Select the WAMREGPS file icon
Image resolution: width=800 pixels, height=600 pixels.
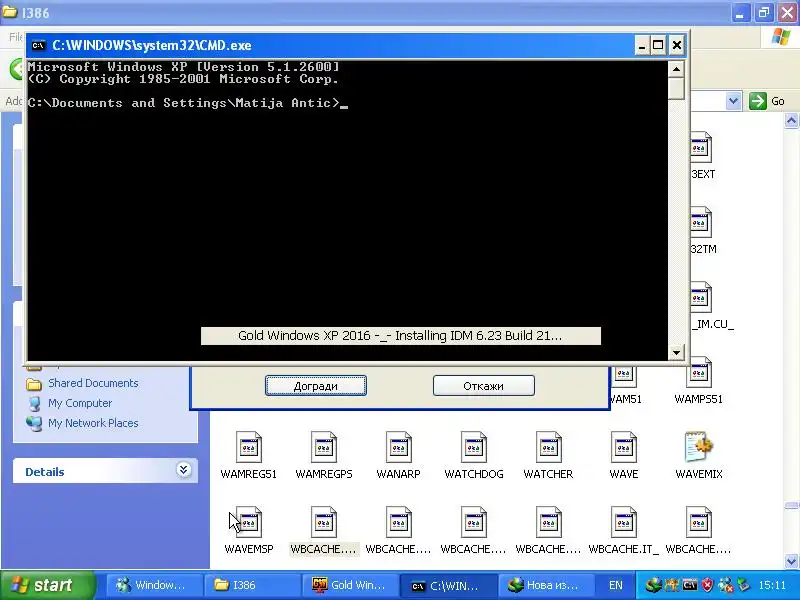pos(323,447)
